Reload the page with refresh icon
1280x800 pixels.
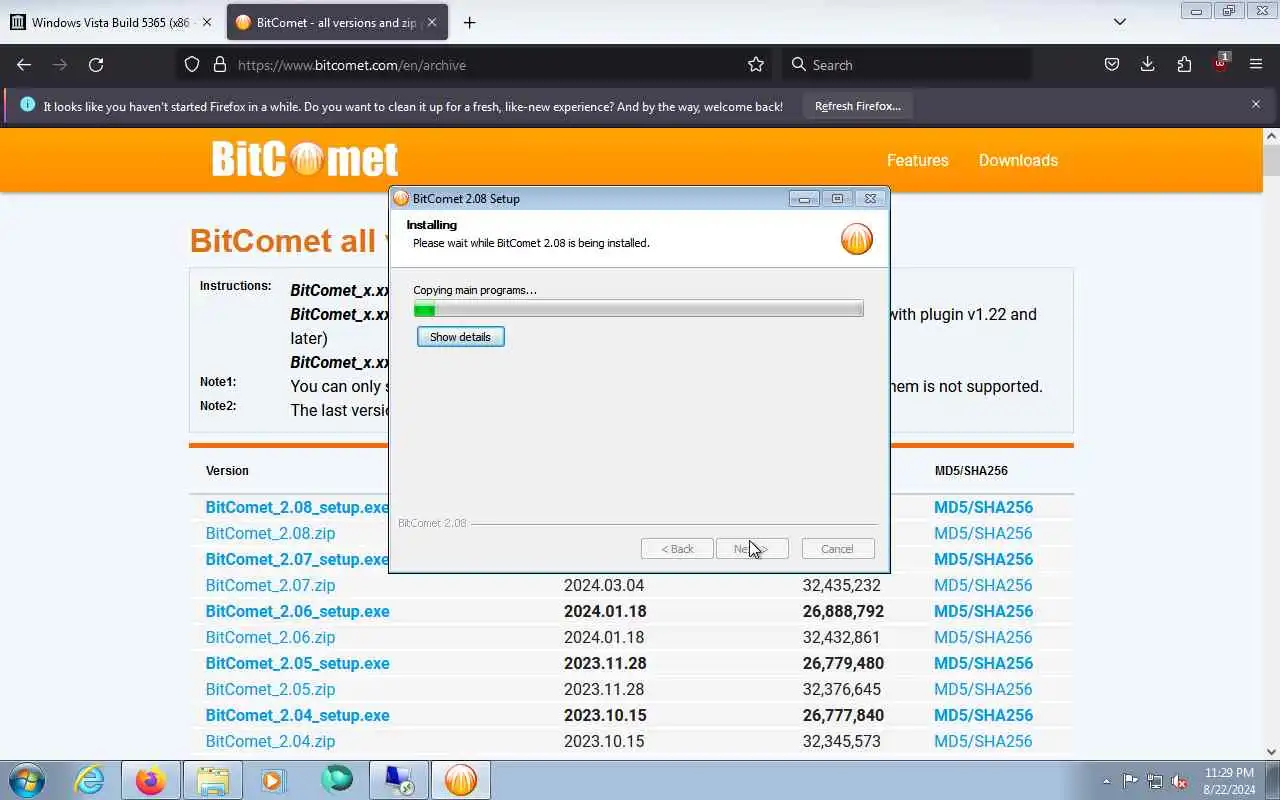tap(96, 64)
